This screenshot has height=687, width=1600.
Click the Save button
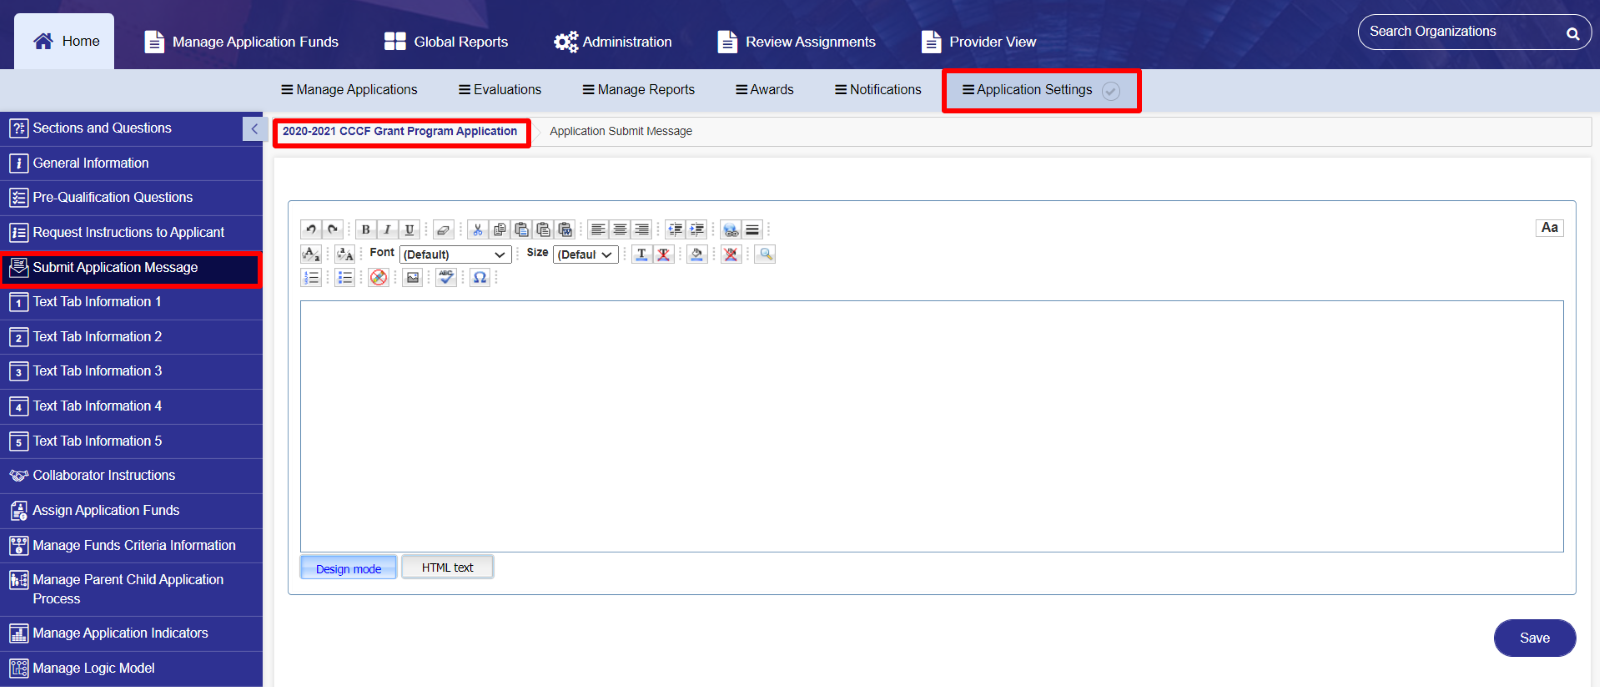pyautogui.click(x=1534, y=638)
